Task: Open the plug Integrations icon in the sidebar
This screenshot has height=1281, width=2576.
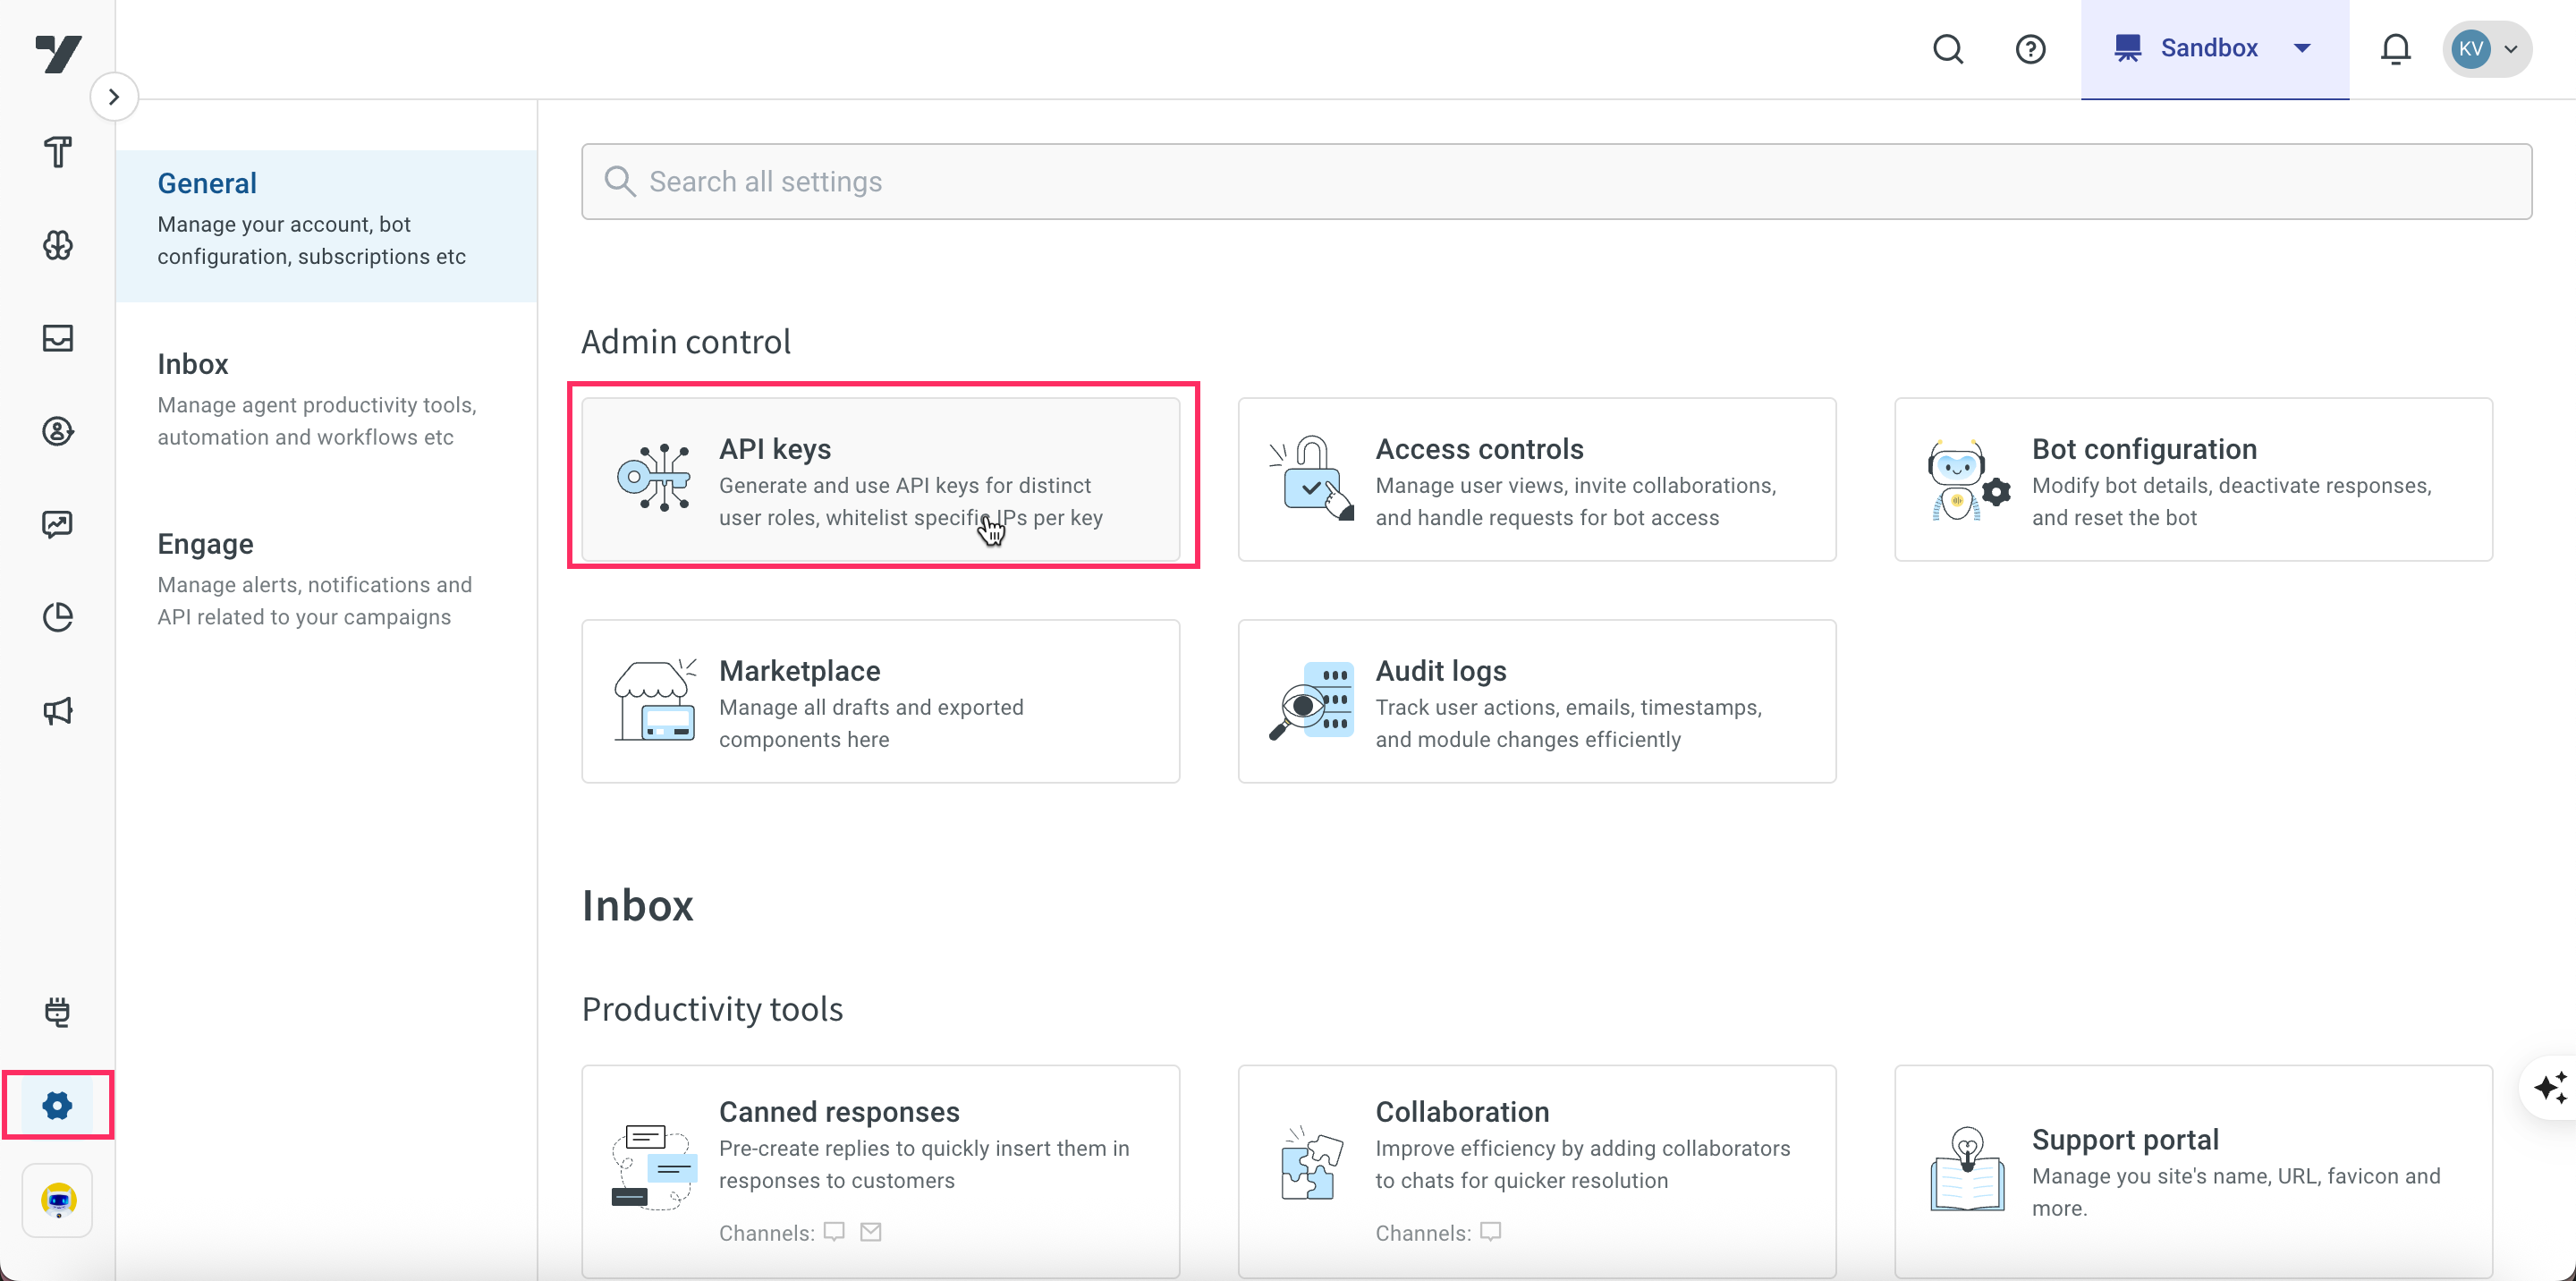Action: [x=58, y=1012]
